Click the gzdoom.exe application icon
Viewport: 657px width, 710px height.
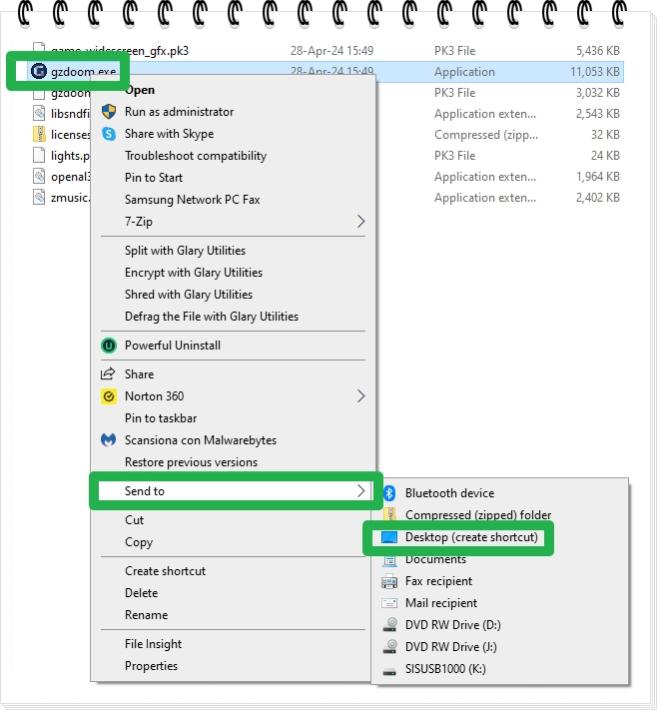coord(39,71)
